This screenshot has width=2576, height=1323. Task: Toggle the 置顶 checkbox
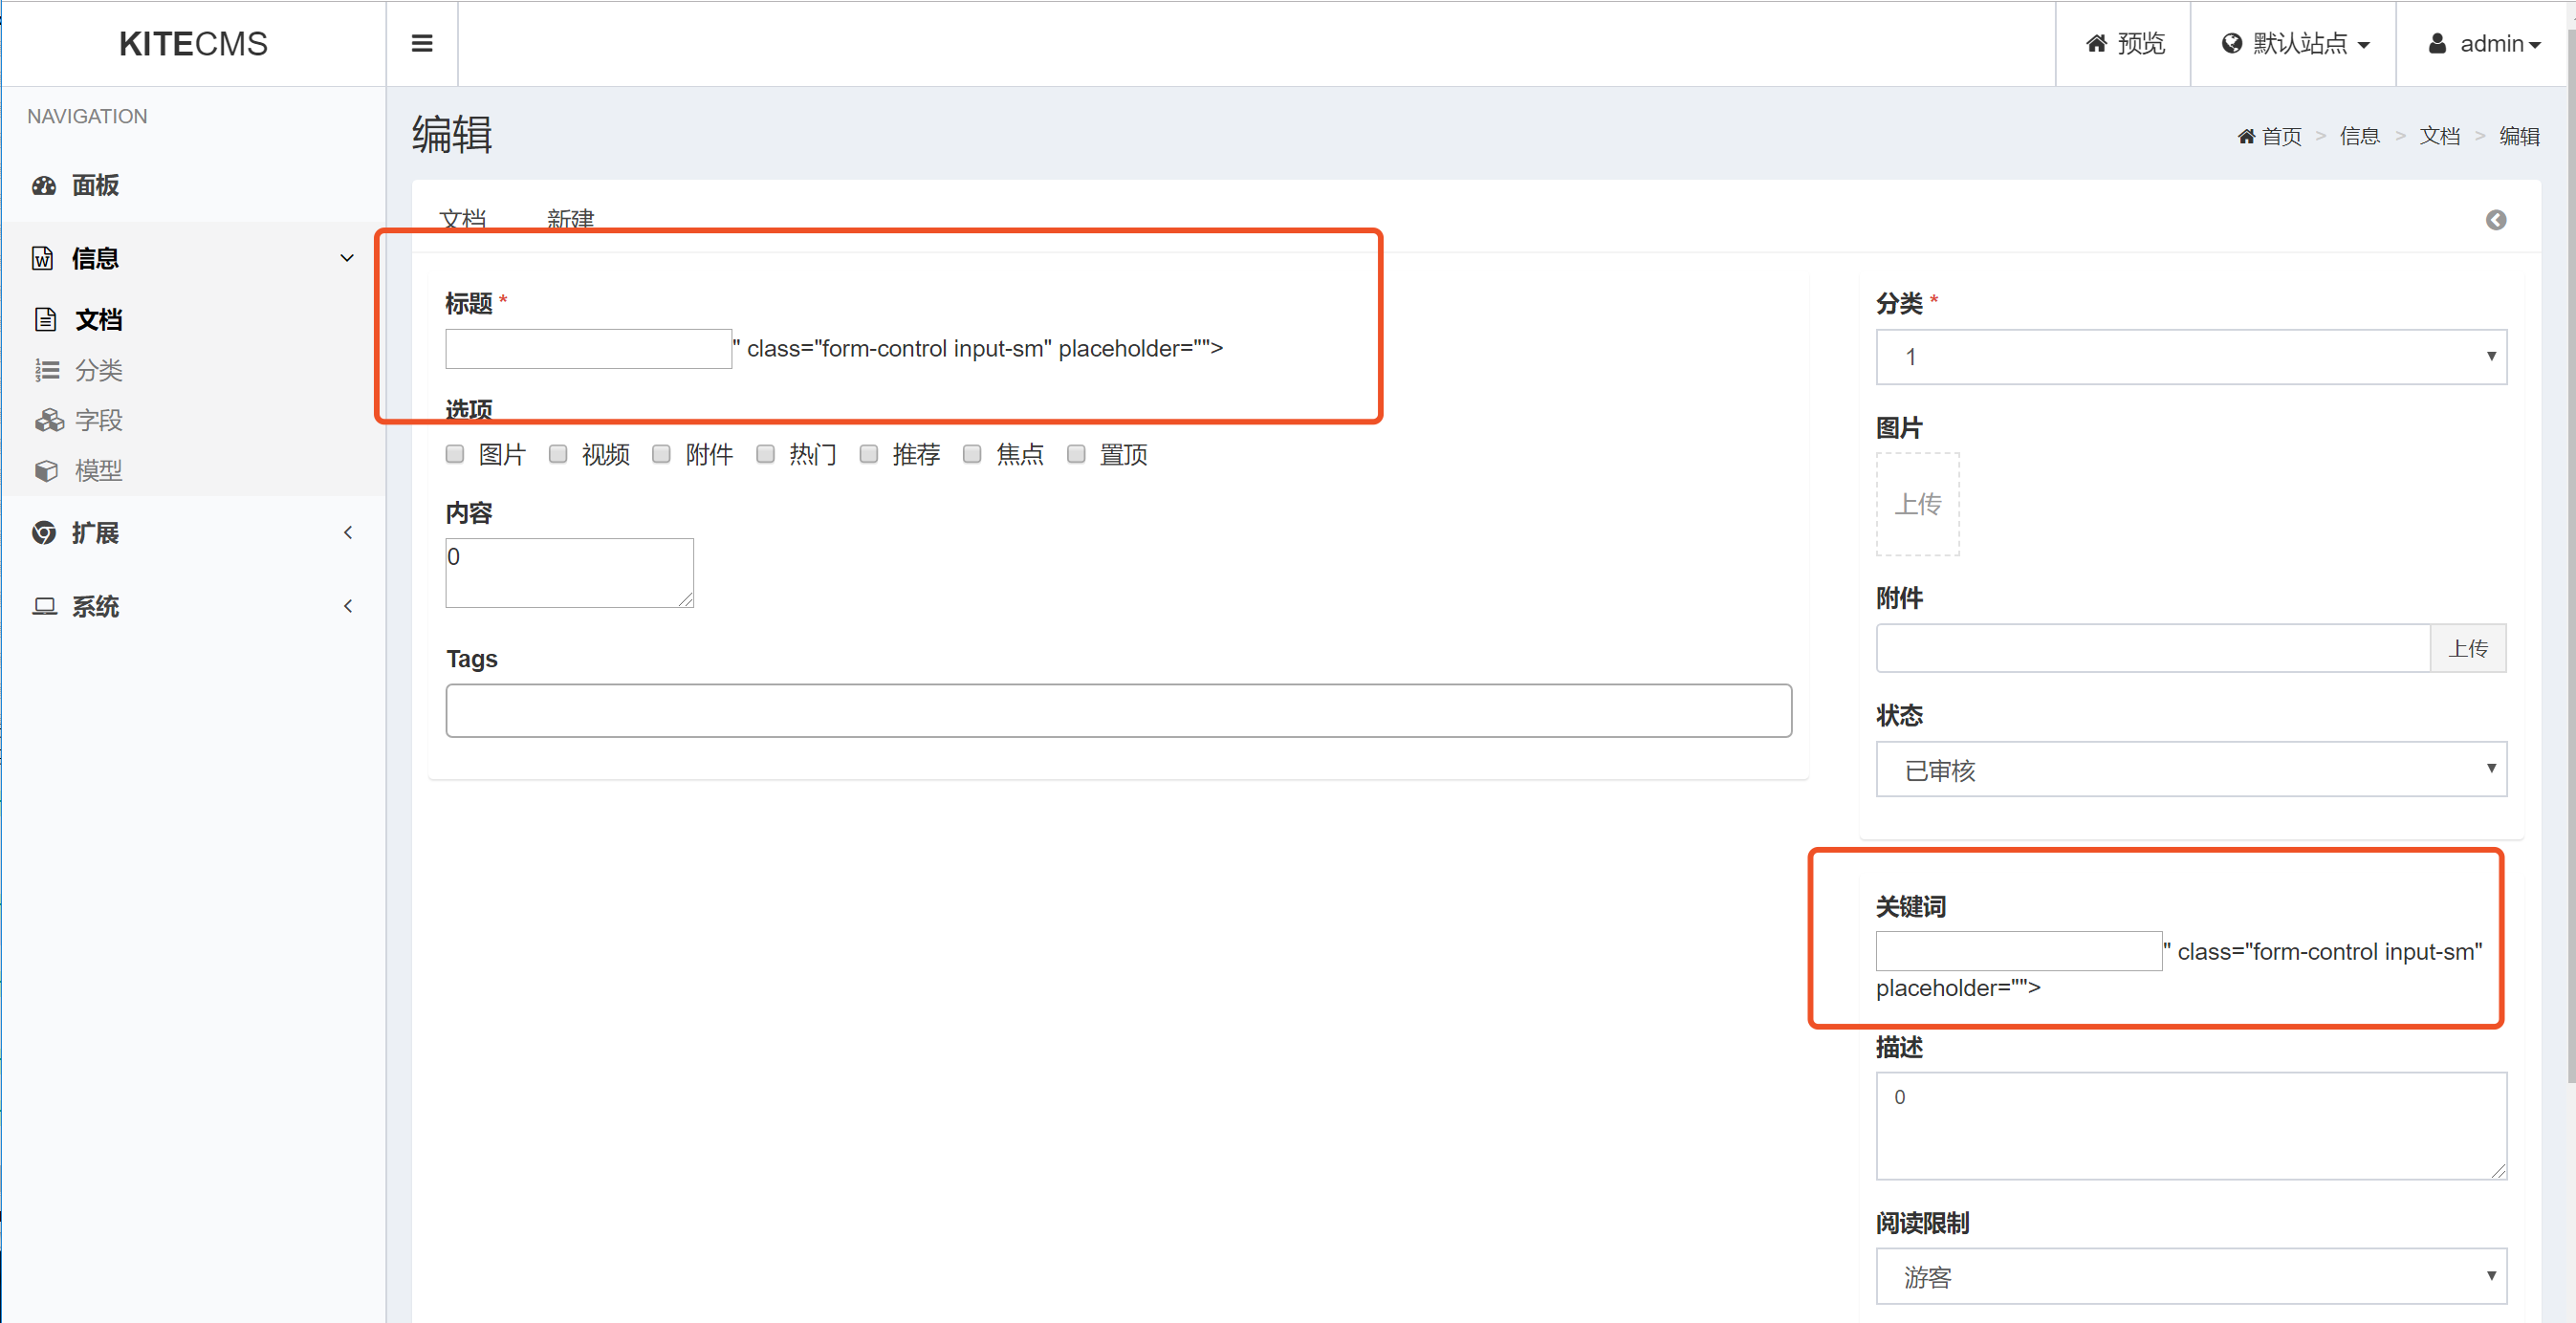(x=1076, y=454)
